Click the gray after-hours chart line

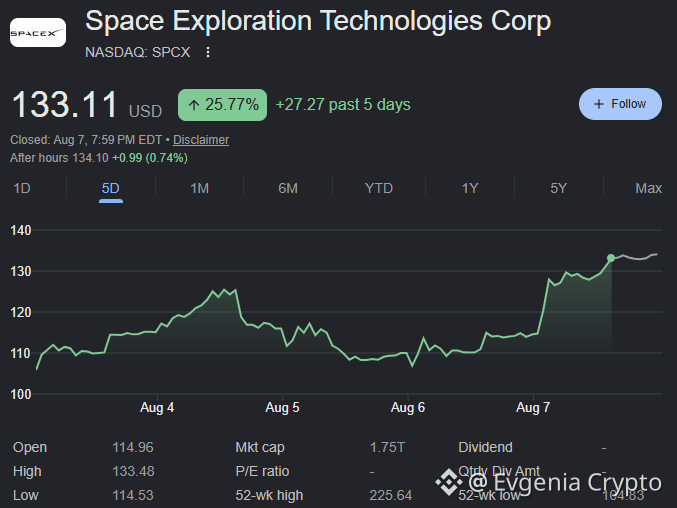[x=635, y=257]
